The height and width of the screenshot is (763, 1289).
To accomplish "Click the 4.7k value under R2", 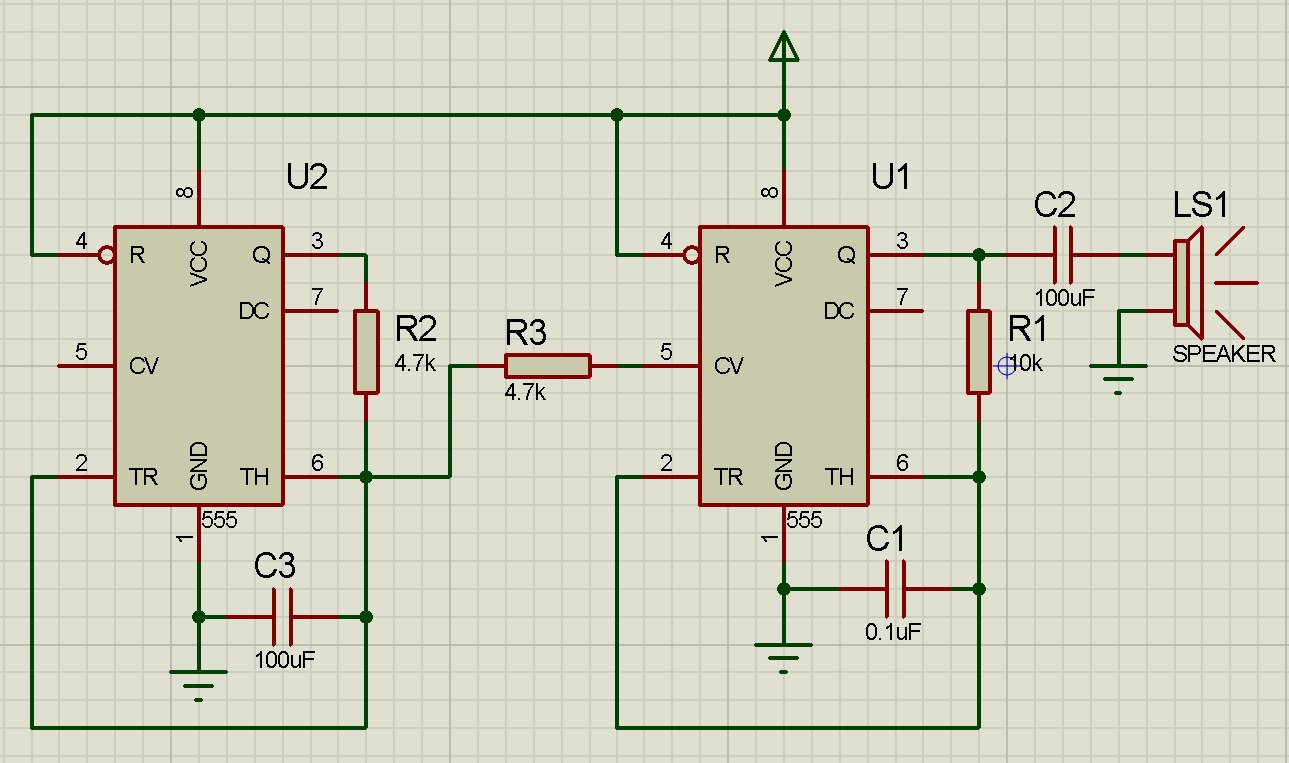I will (x=415, y=363).
